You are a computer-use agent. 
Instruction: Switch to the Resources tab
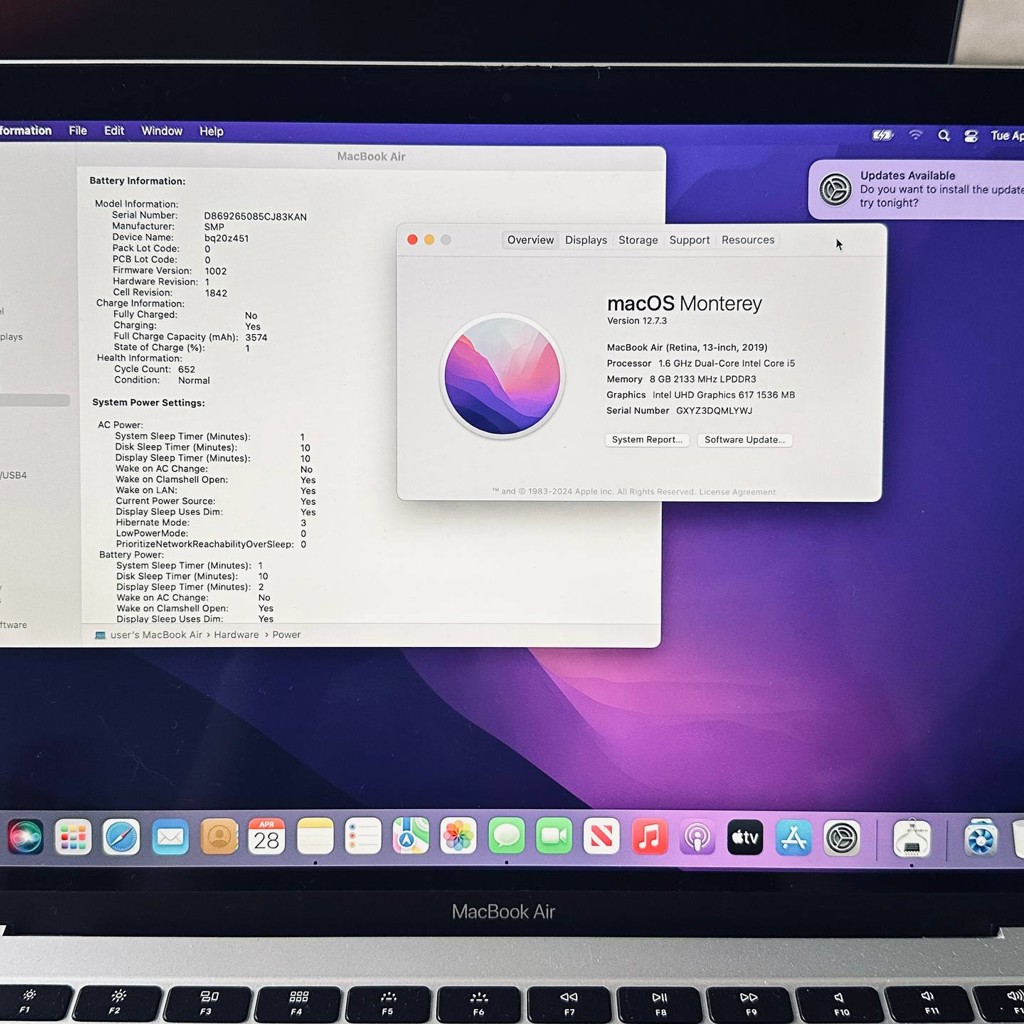coord(748,240)
